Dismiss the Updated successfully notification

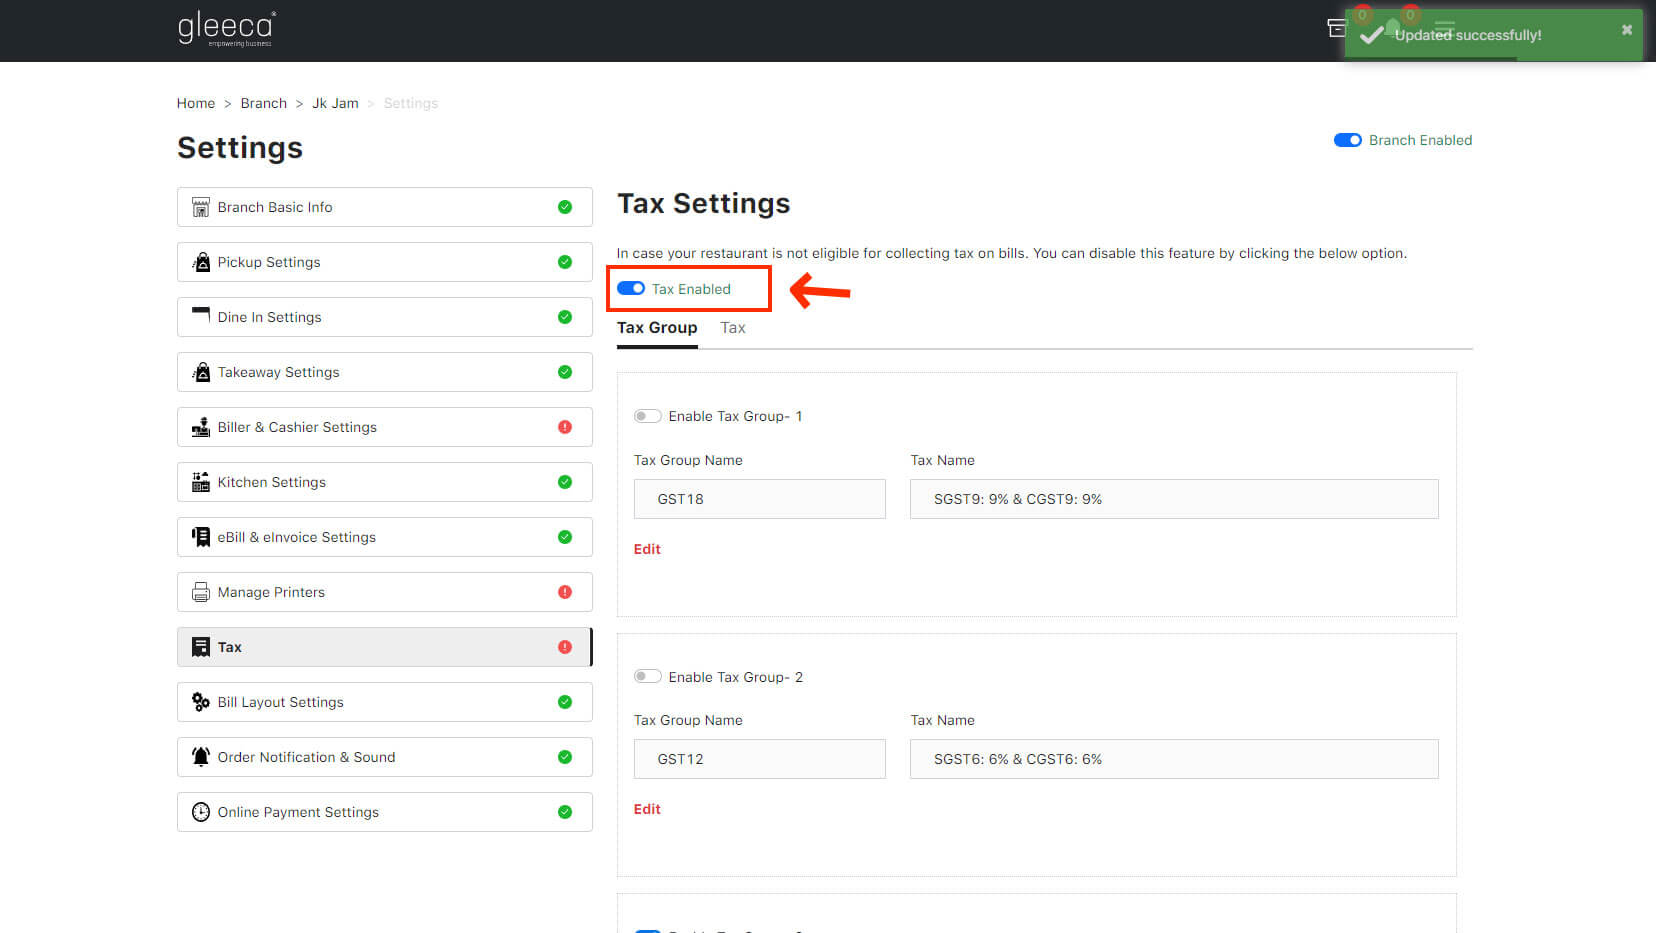1627,30
